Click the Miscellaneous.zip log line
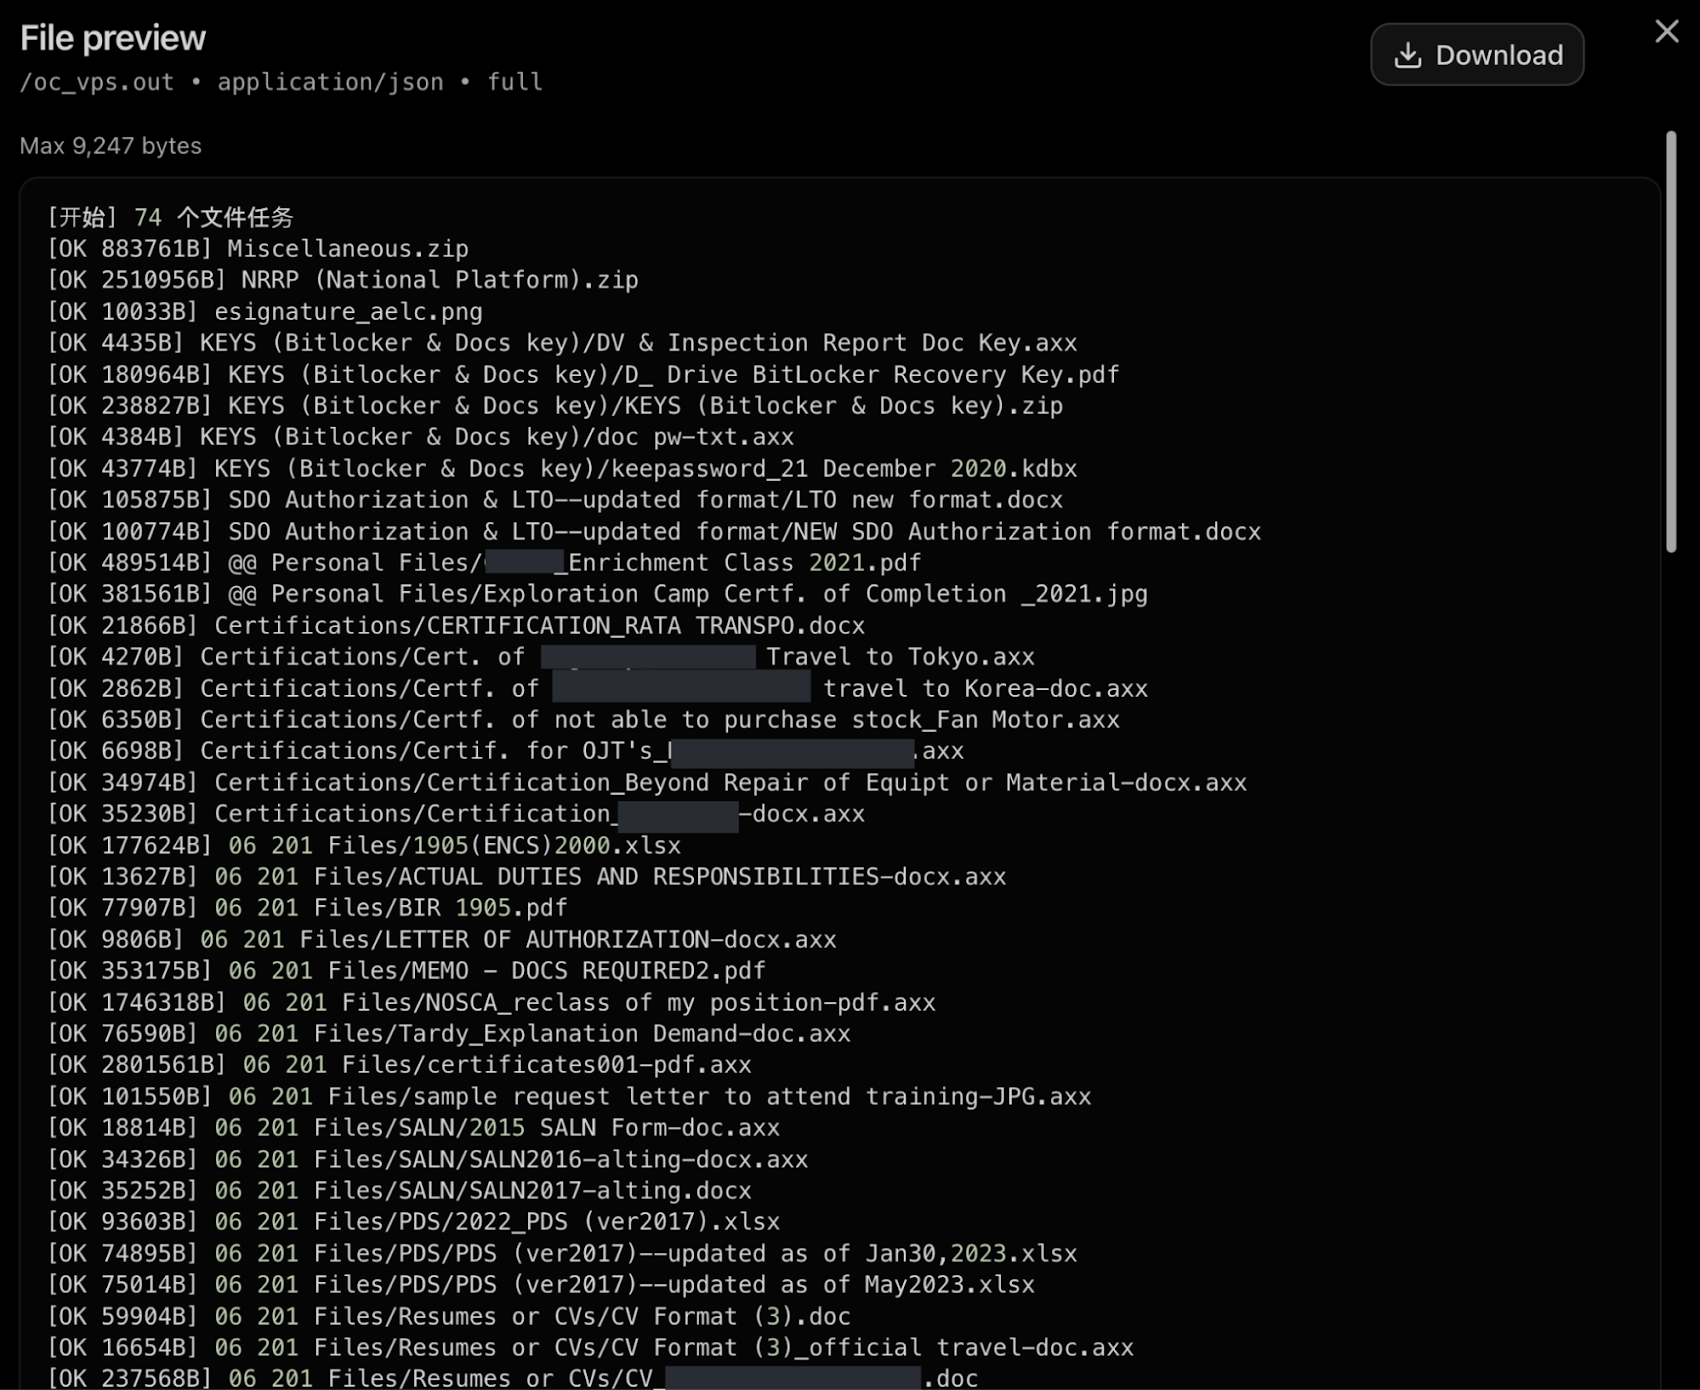The width and height of the screenshot is (1700, 1390). click(258, 249)
